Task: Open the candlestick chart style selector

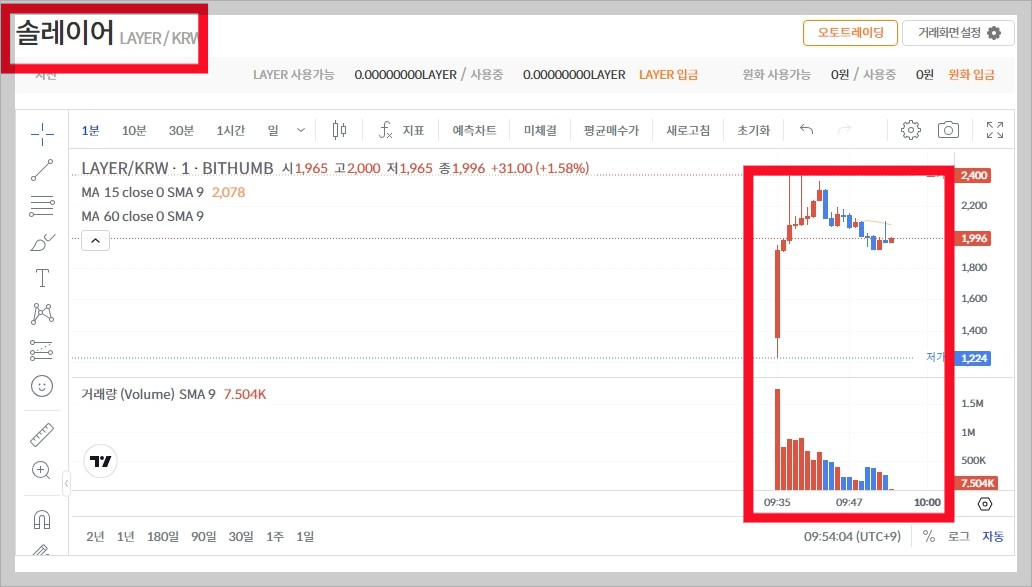Action: click(339, 130)
